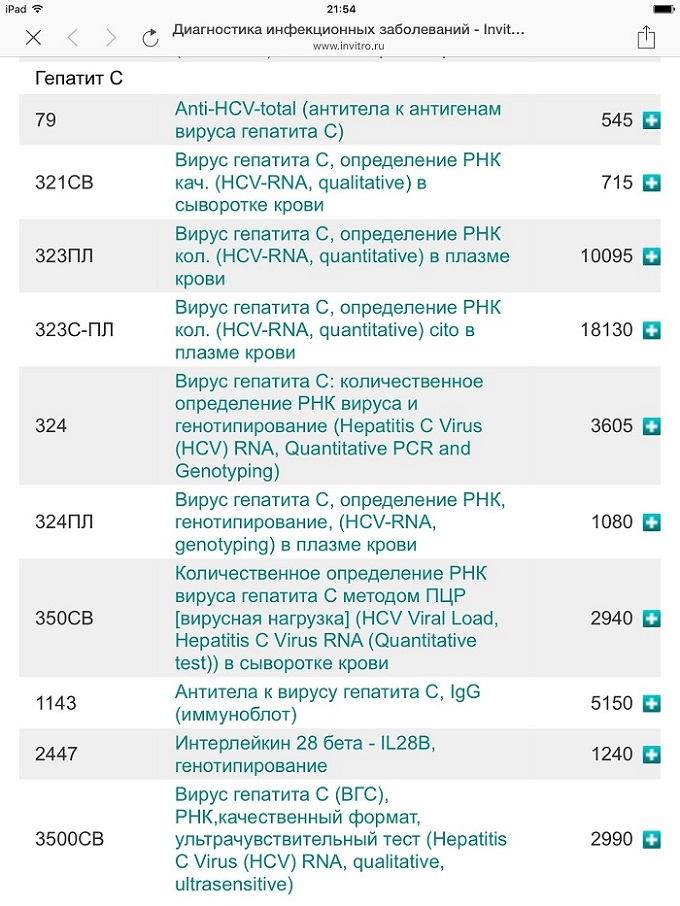Go forward to the next page
The height and width of the screenshot is (906, 680).
111,38
